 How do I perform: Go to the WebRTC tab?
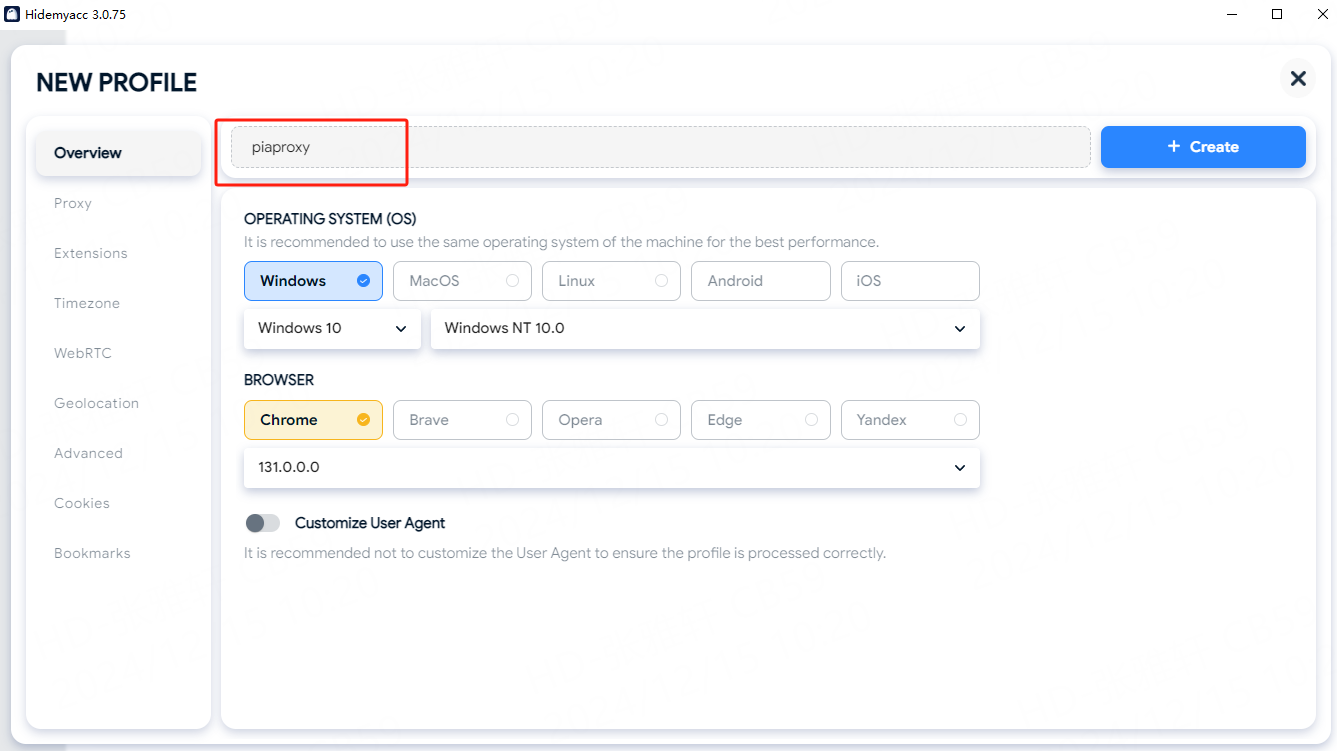pos(83,353)
